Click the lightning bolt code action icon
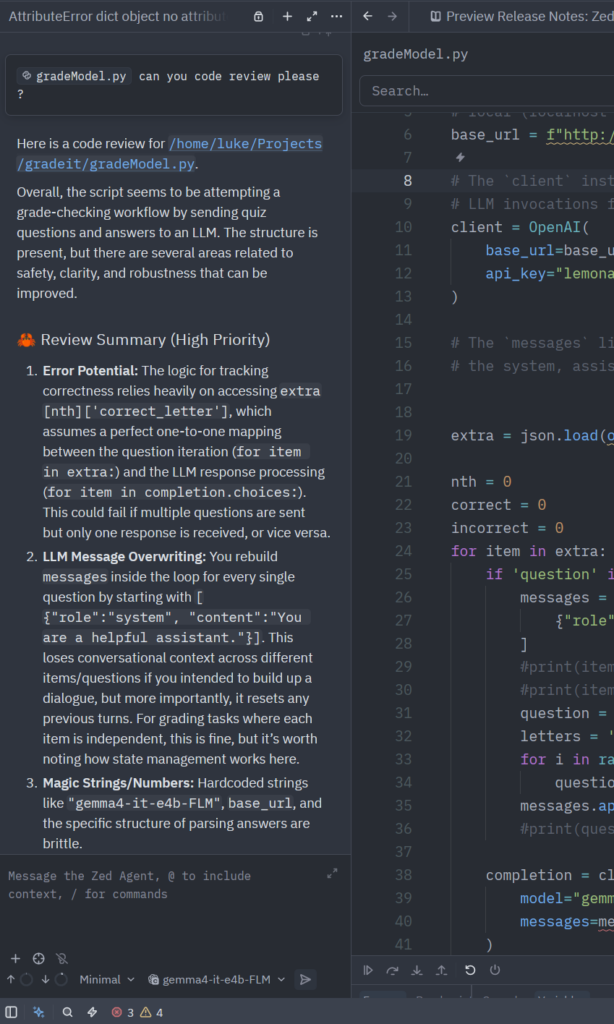The image size is (614, 1024). pos(460,157)
